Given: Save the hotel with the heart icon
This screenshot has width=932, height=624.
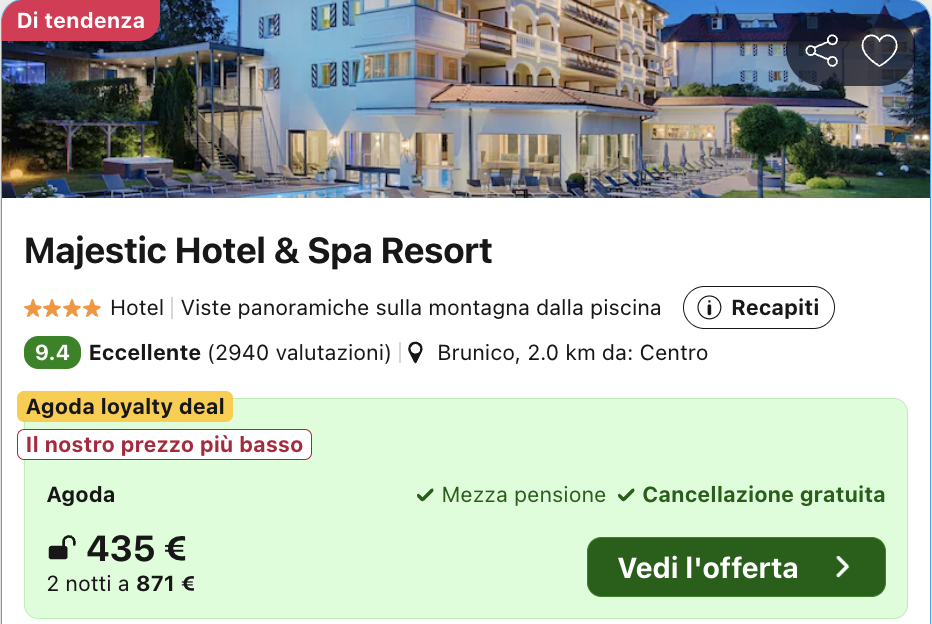Looking at the screenshot, I should [879, 51].
